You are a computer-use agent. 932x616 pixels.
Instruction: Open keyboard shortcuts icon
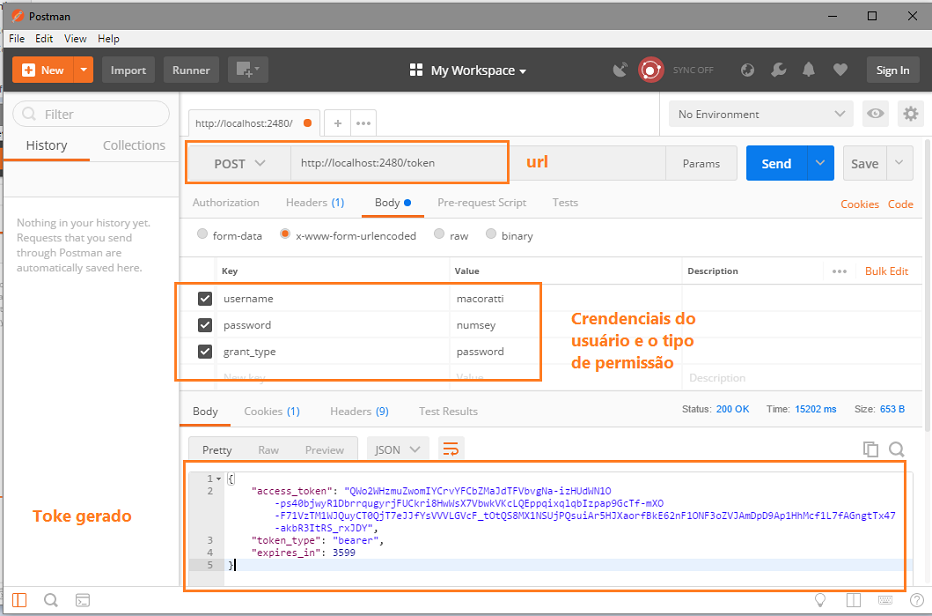(x=885, y=600)
